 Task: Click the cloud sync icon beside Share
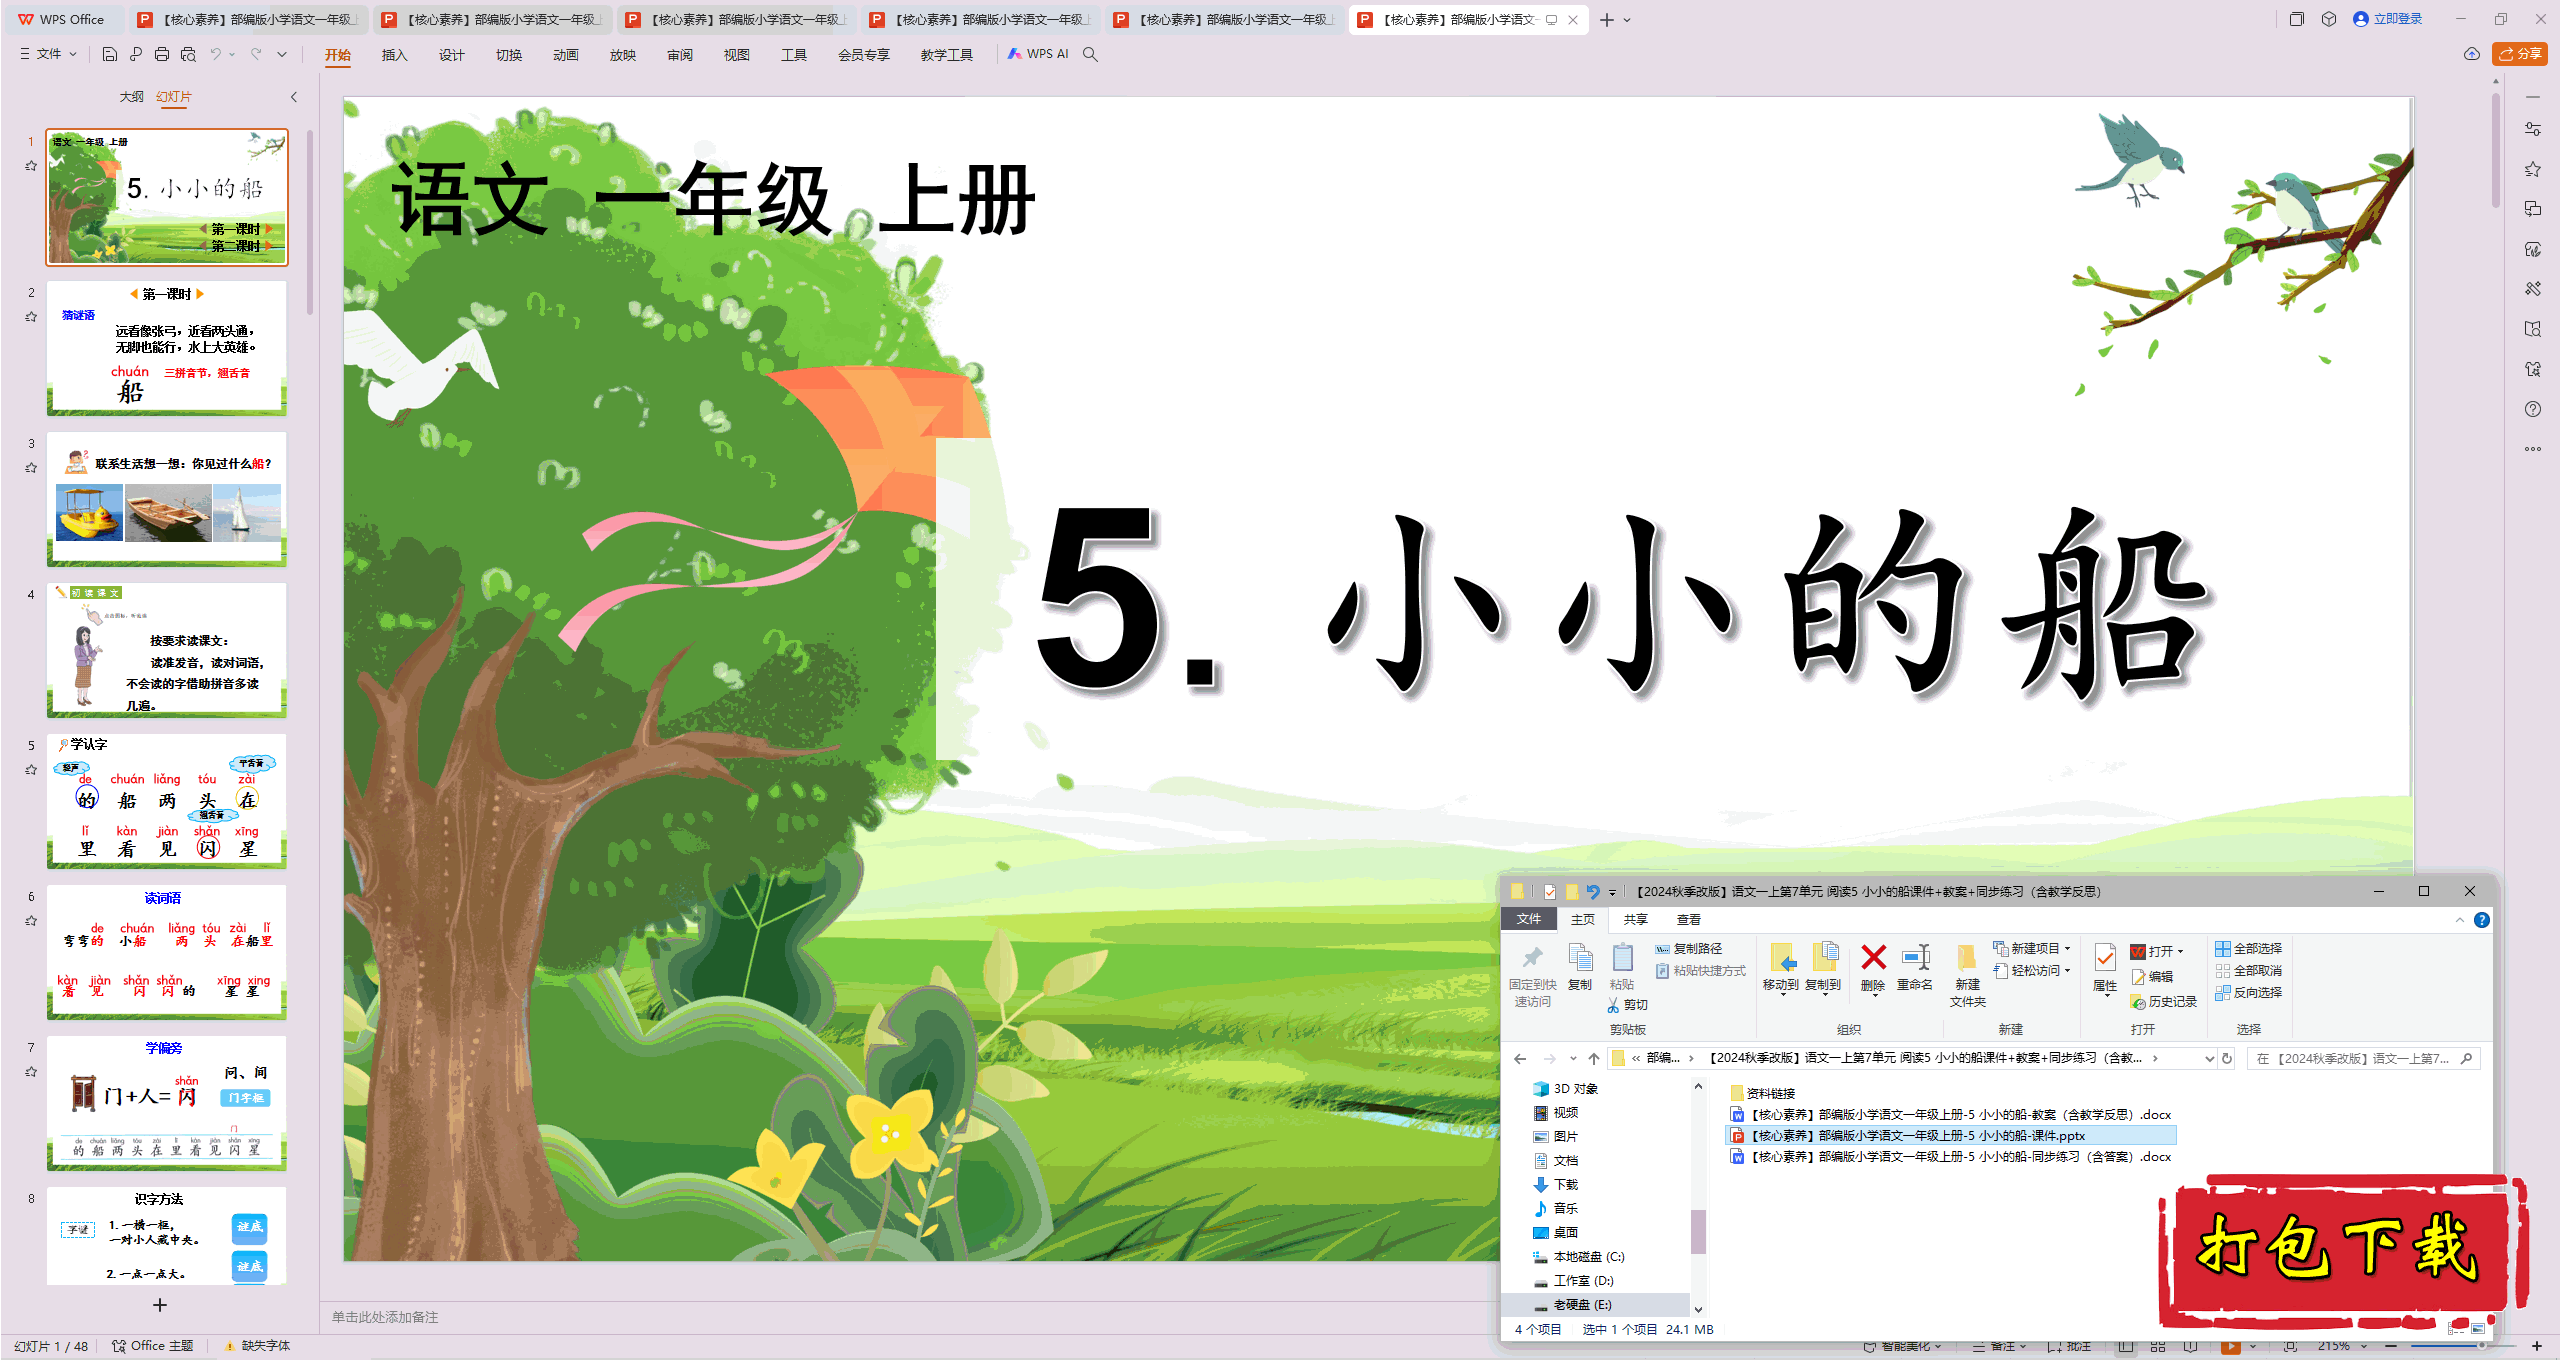pyautogui.click(x=2471, y=54)
